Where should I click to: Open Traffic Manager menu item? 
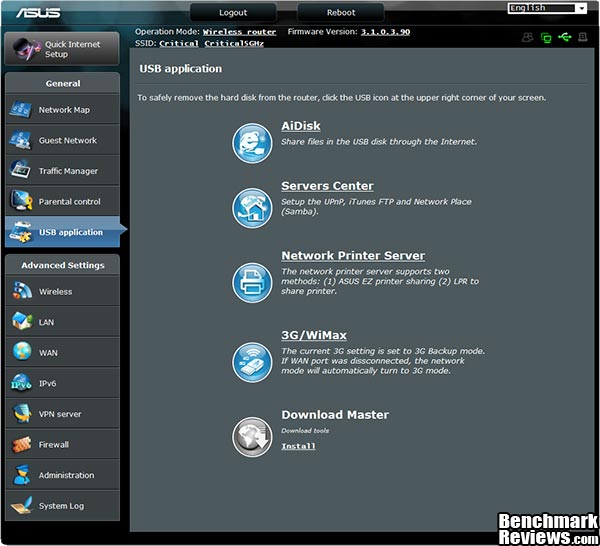[62, 170]
